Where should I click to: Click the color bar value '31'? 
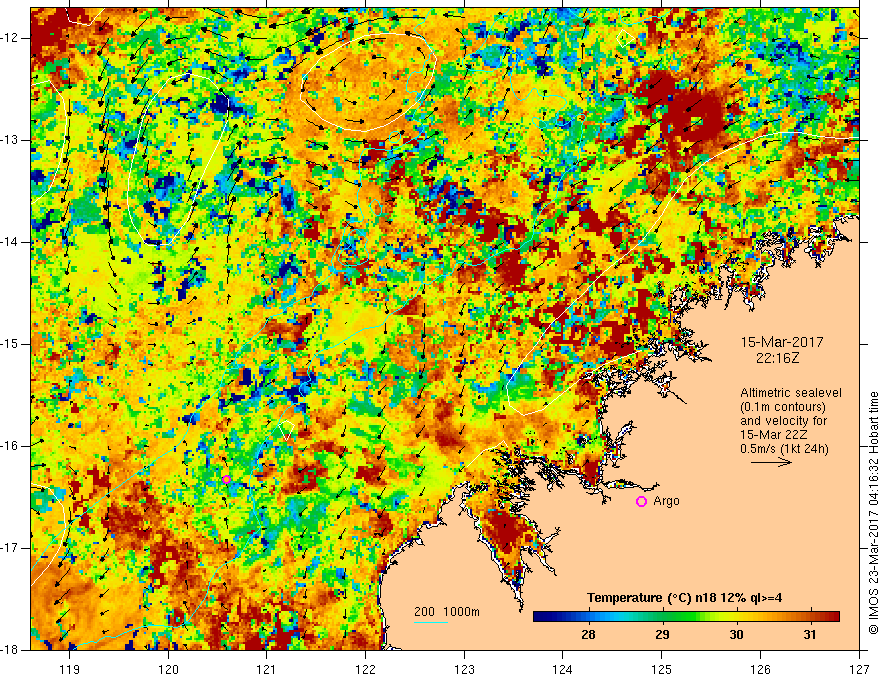click(x=810, y=635)
